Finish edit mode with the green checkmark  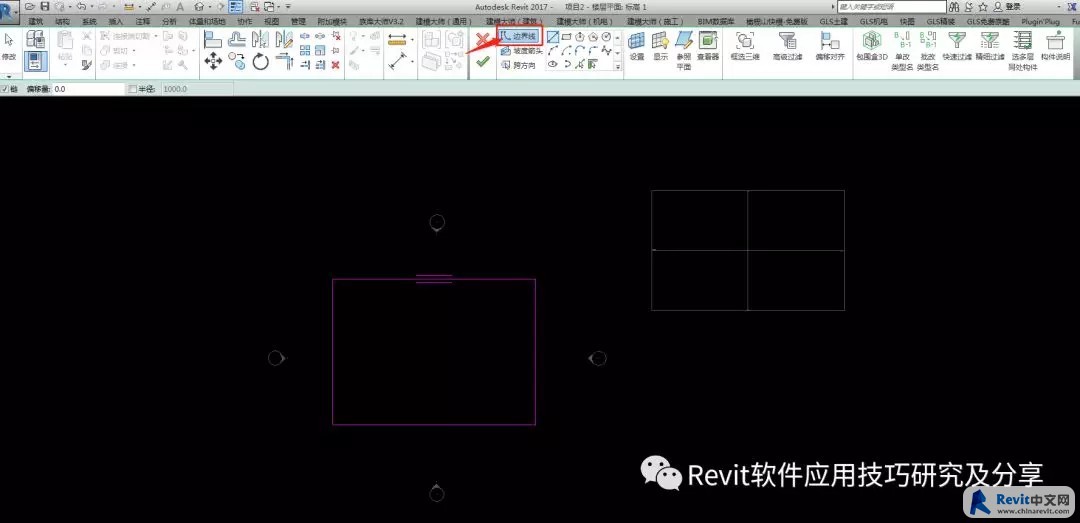pos(483,61)
